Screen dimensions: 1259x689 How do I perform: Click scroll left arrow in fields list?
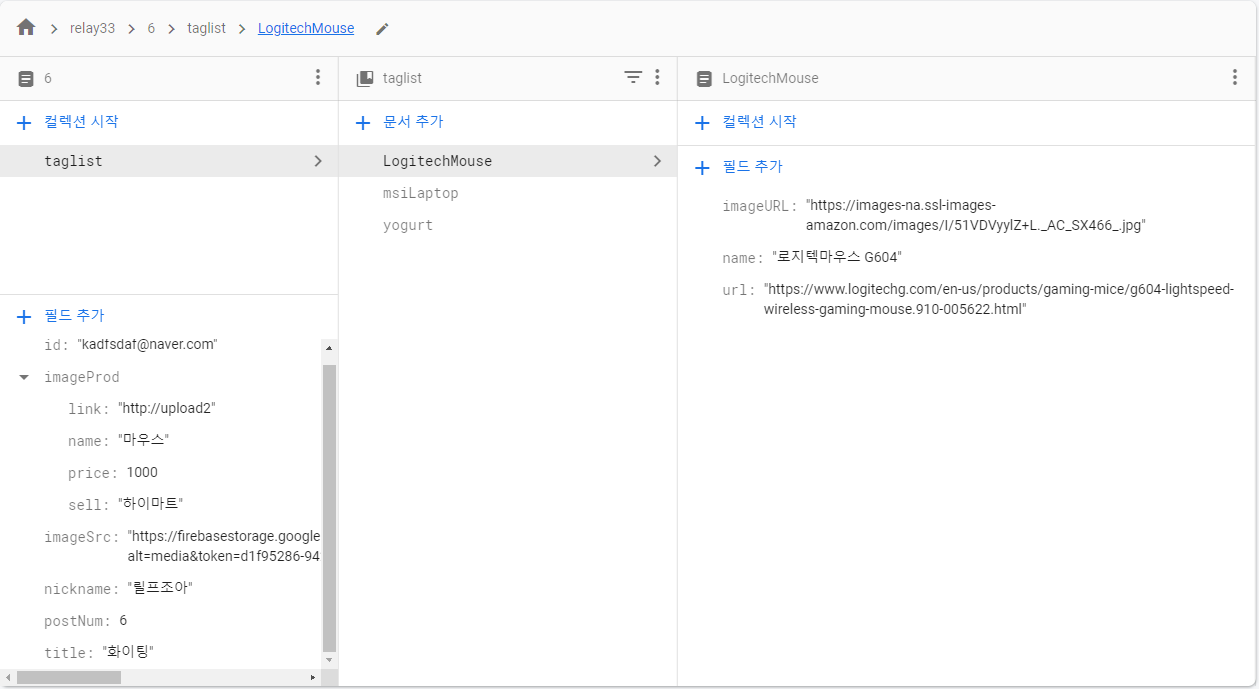[8, 677]
